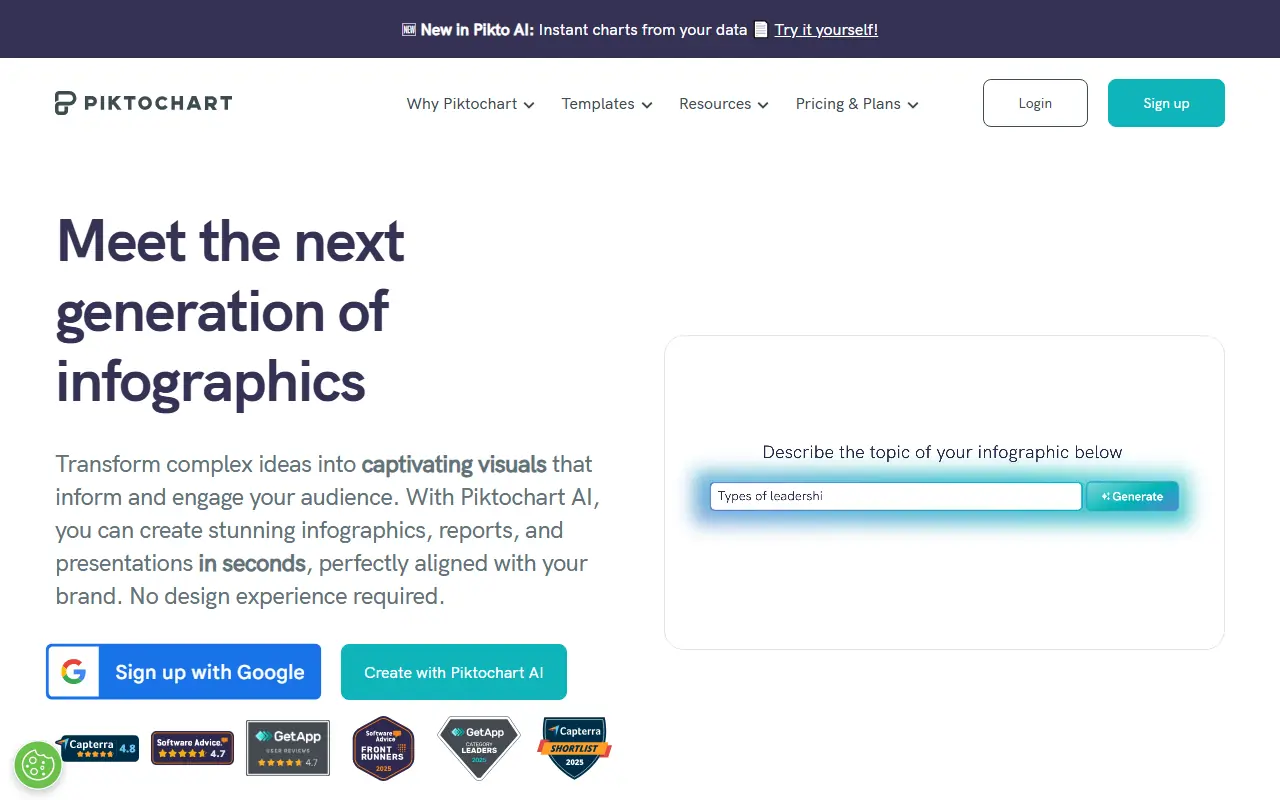This screenshot has width=1280, height=800.
Task: Click the Piktochart logo
Action: tap(142, 102)
